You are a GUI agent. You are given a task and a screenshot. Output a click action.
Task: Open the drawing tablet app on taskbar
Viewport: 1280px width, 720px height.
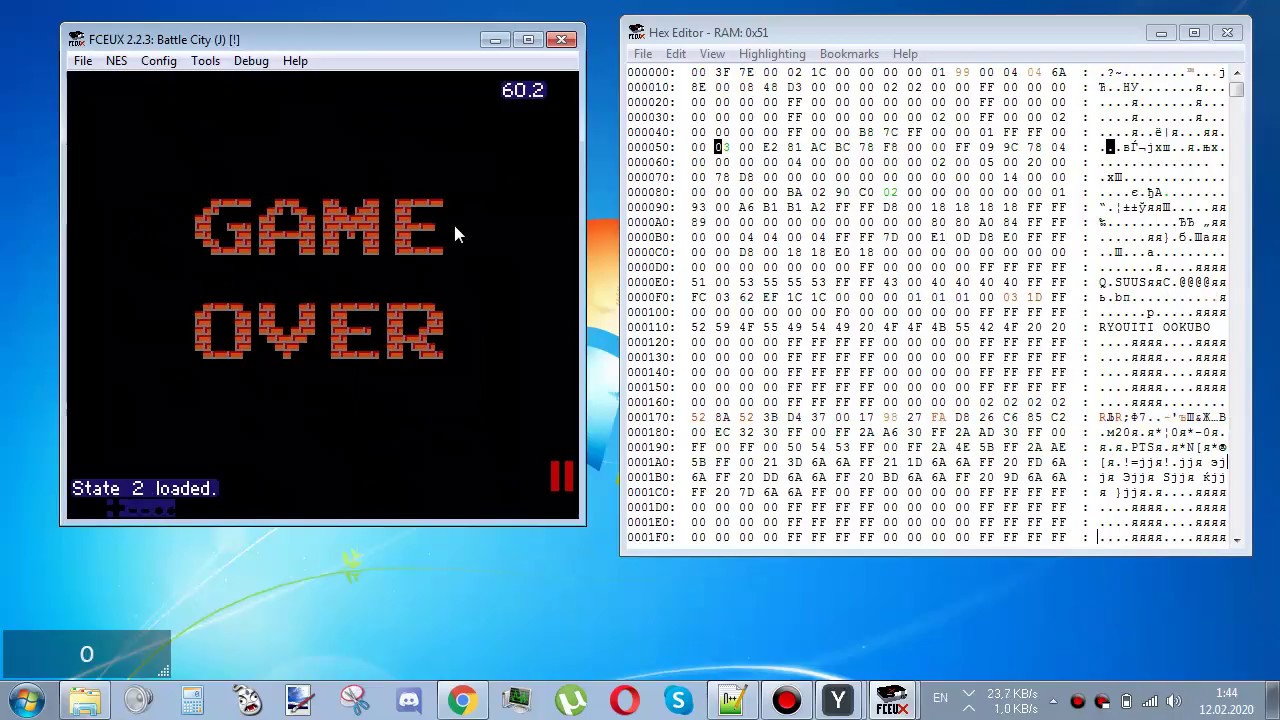[x=300, y=700]
